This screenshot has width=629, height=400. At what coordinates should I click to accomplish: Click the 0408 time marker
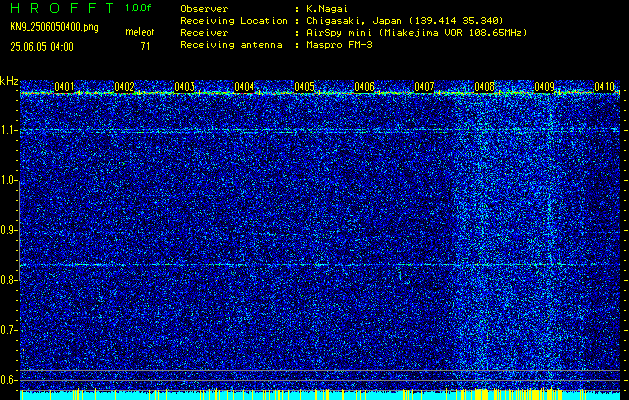485,87
